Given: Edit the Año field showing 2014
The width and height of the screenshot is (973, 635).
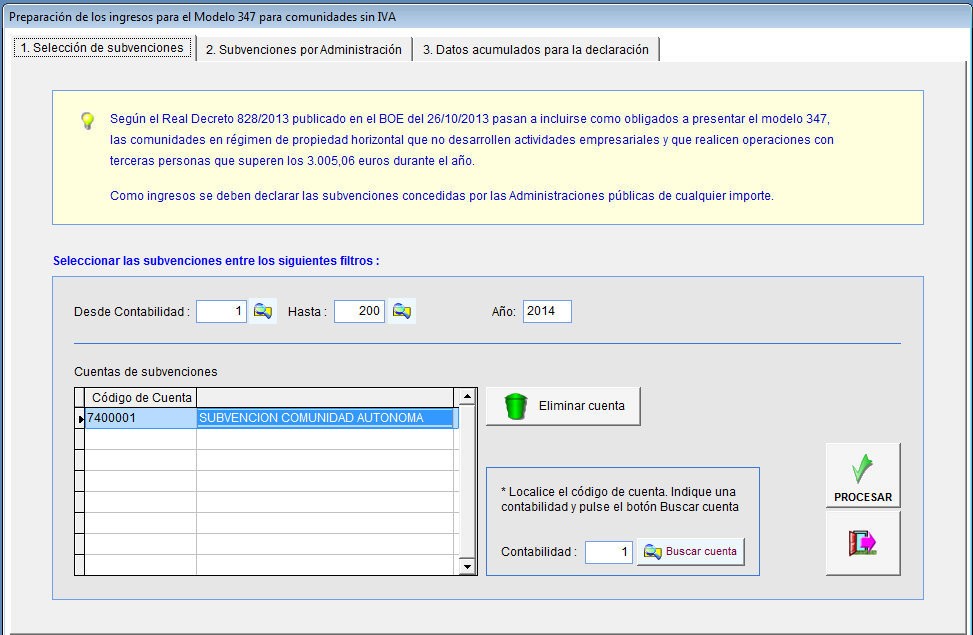Looking at the screenshot, I should pos(546,312).
